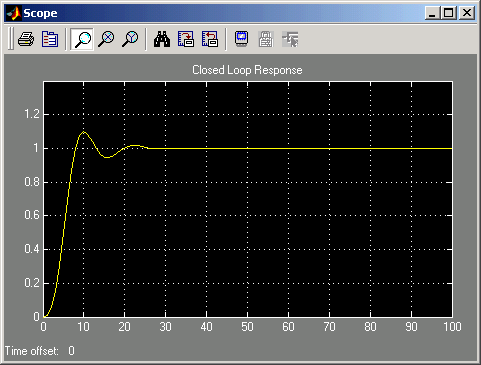Click the Scope title bar text

(40, 13)
